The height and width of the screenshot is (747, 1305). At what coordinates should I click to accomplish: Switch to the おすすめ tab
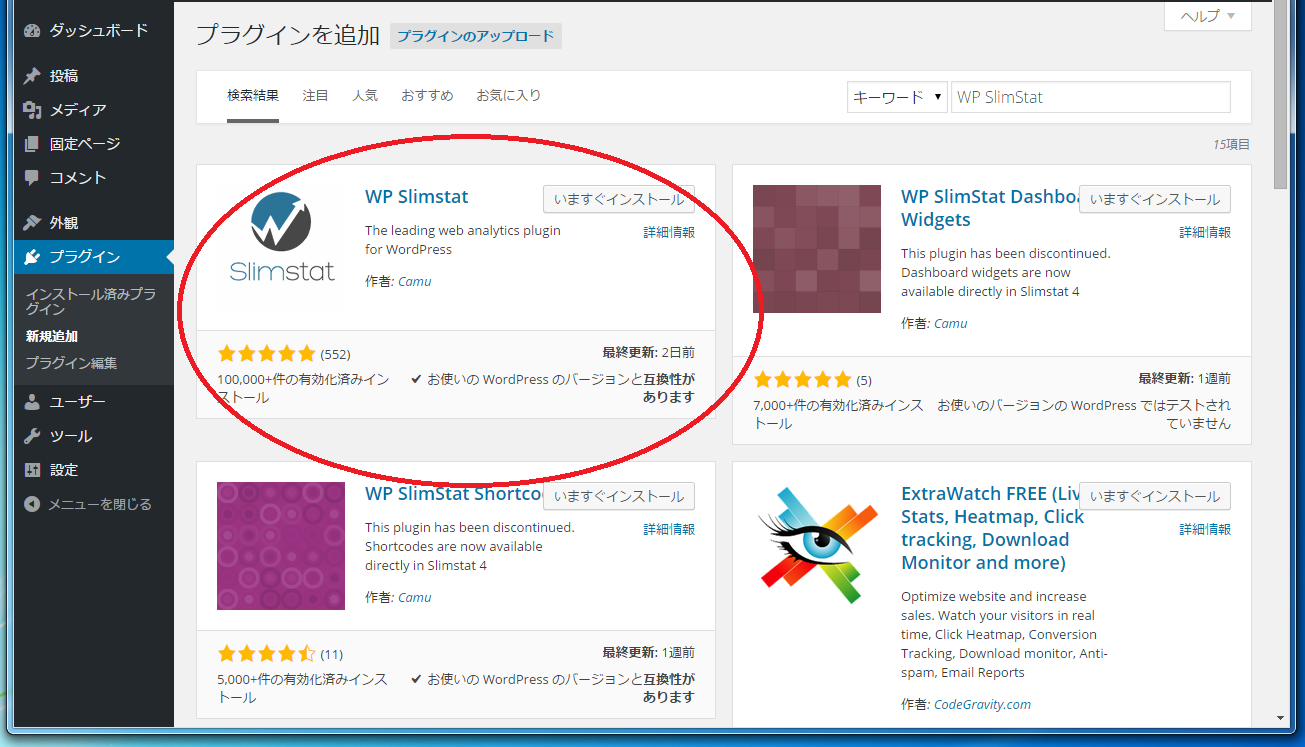tap(427, 96)
